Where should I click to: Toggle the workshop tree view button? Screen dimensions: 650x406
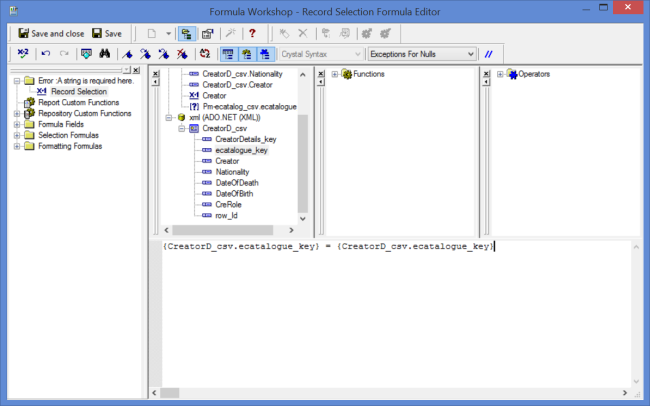point(187,33)
